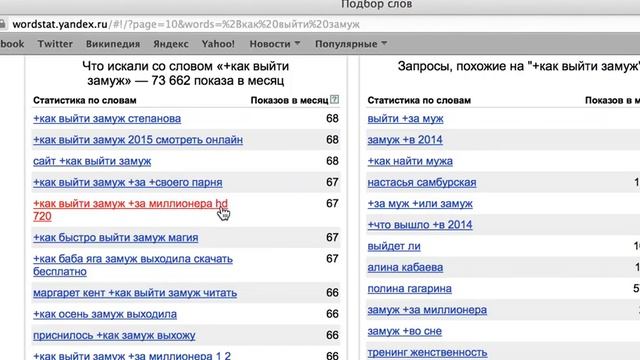Open similar query замуж +во сне
640x360 pixels.
coord(404,331)
